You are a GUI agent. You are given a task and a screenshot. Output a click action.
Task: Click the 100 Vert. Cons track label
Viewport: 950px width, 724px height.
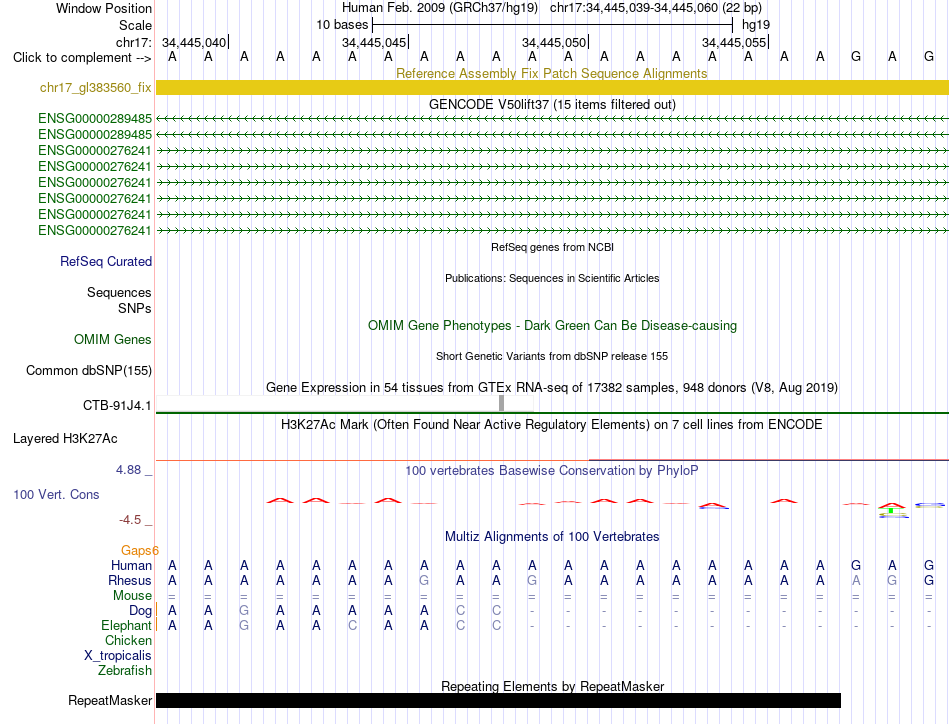[56, 494]
